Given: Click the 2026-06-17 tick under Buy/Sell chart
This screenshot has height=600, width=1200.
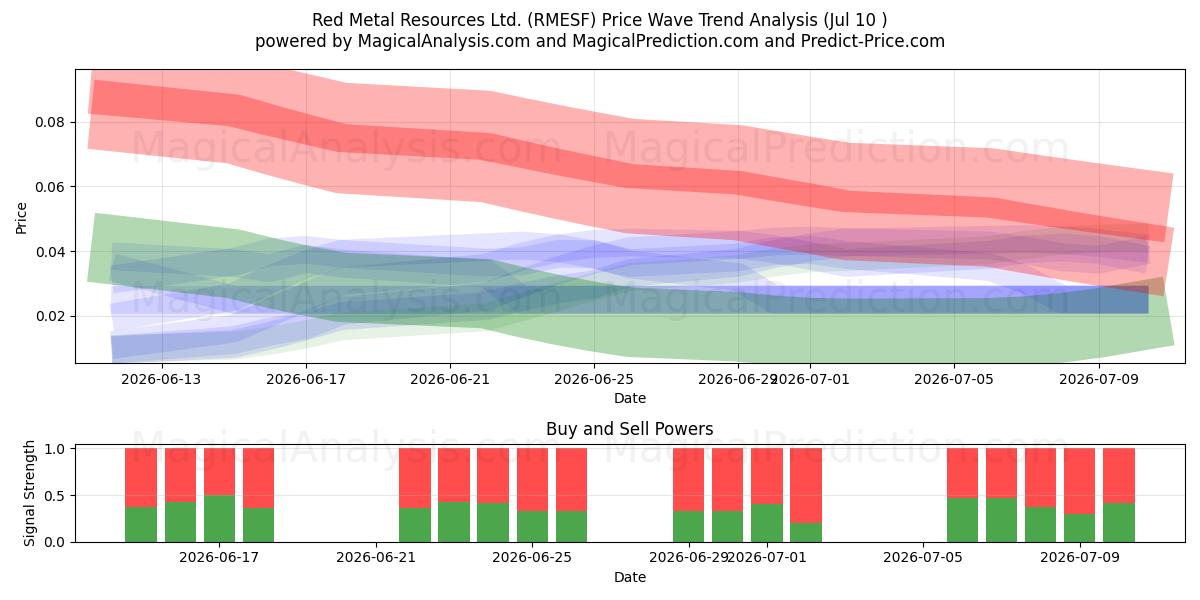Looking at the screenshot, I should 219,558.
